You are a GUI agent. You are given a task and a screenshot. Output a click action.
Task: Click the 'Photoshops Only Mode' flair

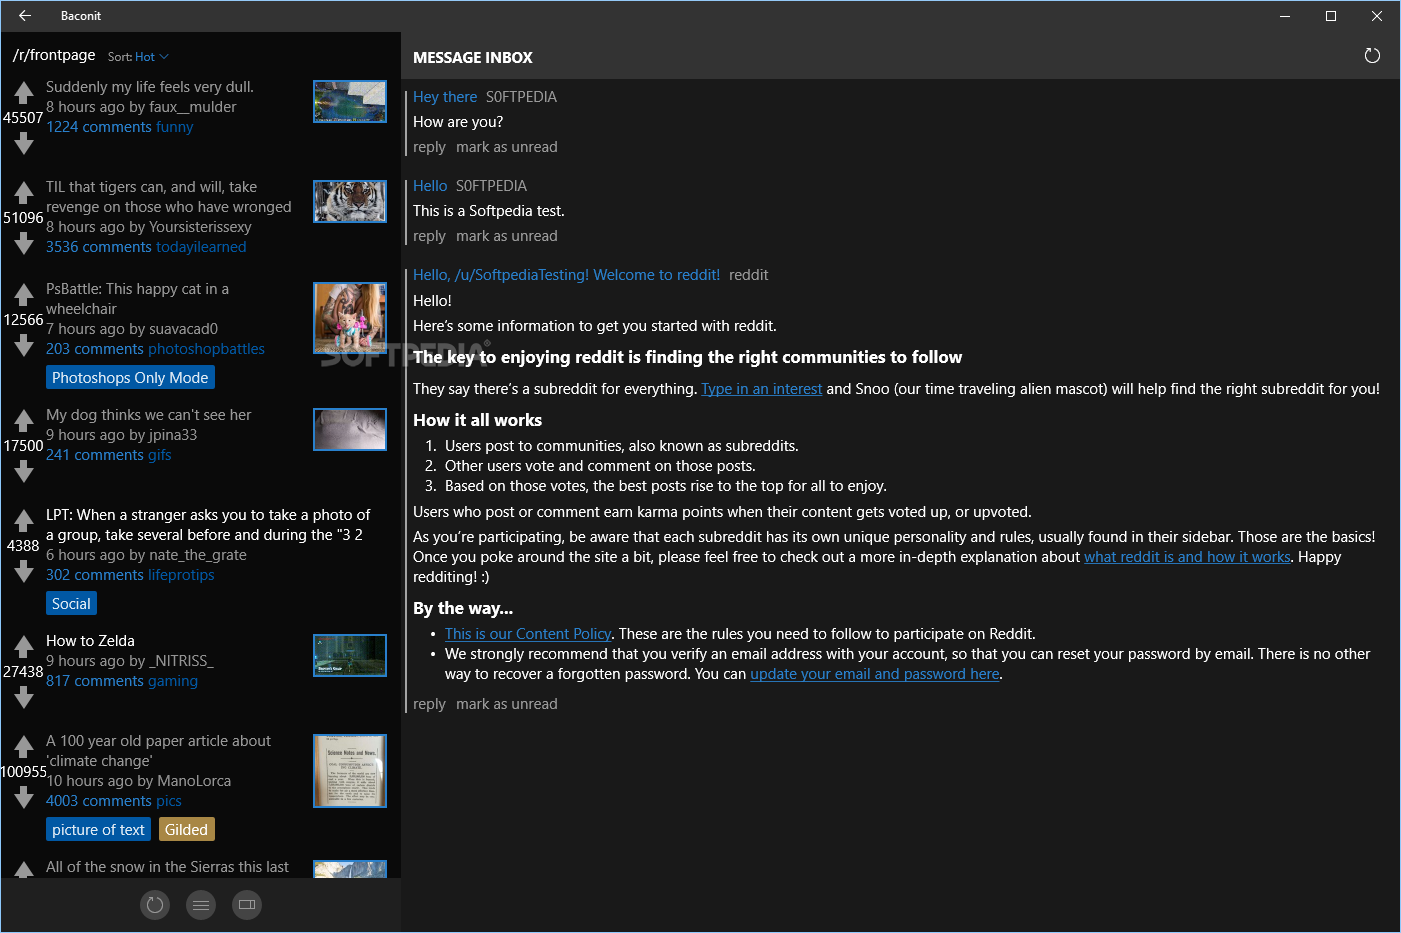click(130, 378)
